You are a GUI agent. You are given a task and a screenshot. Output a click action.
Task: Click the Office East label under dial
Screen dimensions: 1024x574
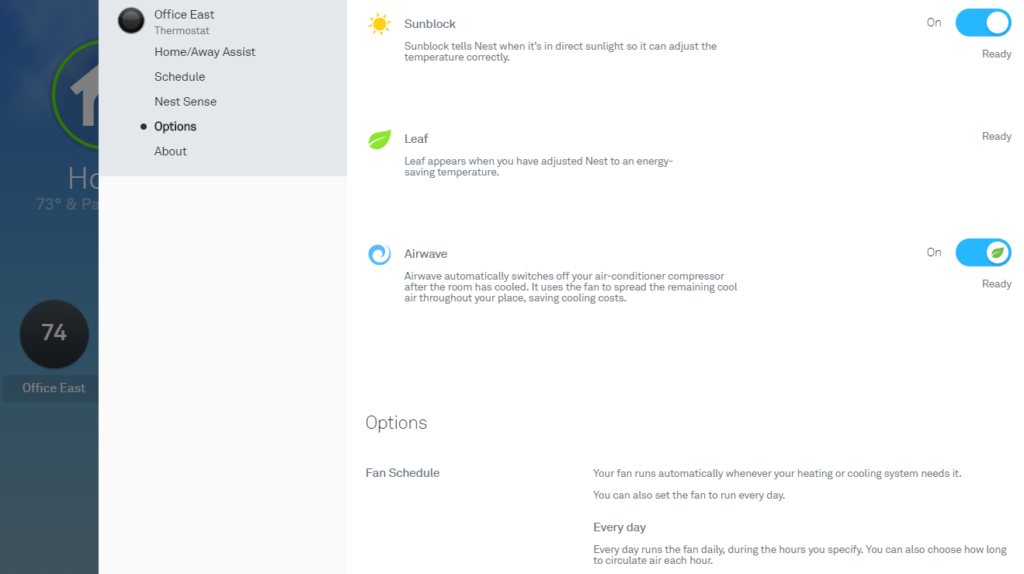tap(54, 388)
